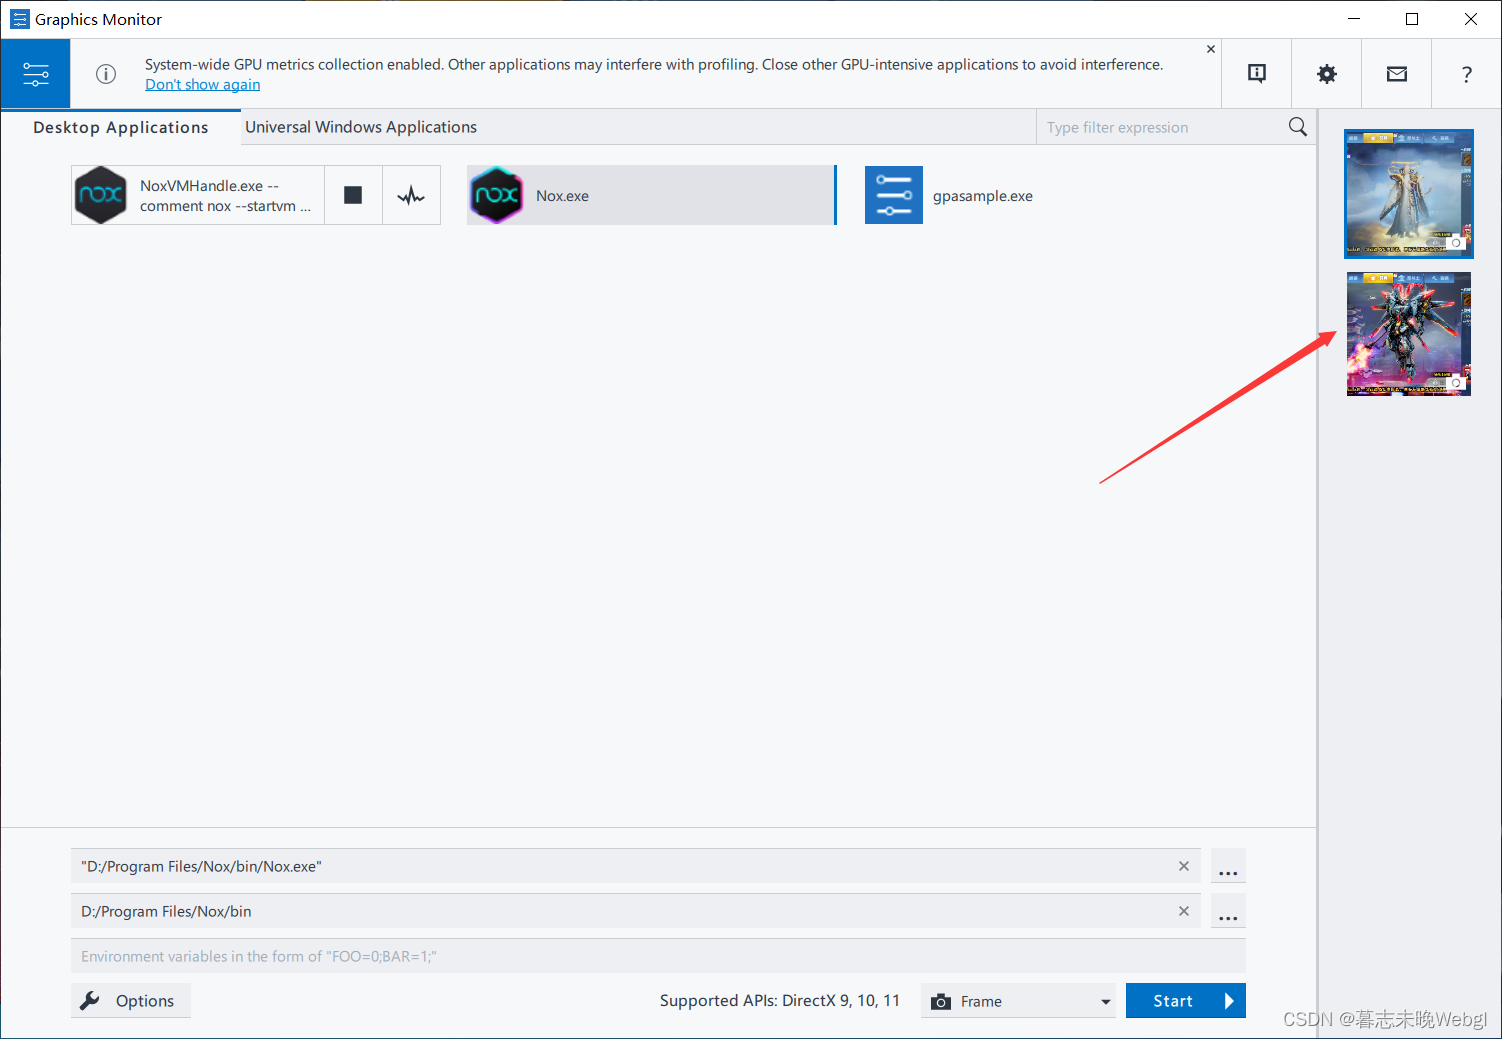Maximize the Graphics Monitor window
This screenshot has width=1502, height=1039.
click(1412, 19)
